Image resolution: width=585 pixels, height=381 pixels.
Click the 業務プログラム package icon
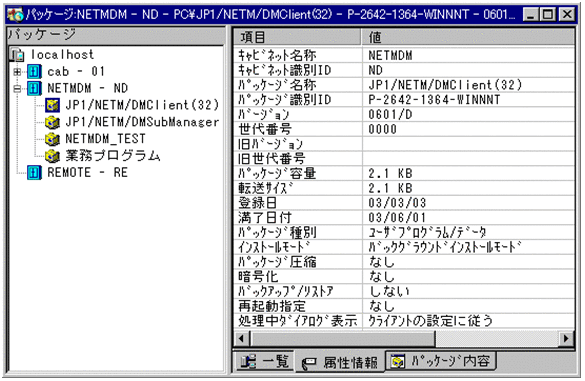pyautogui.click(x=52, y=156)
